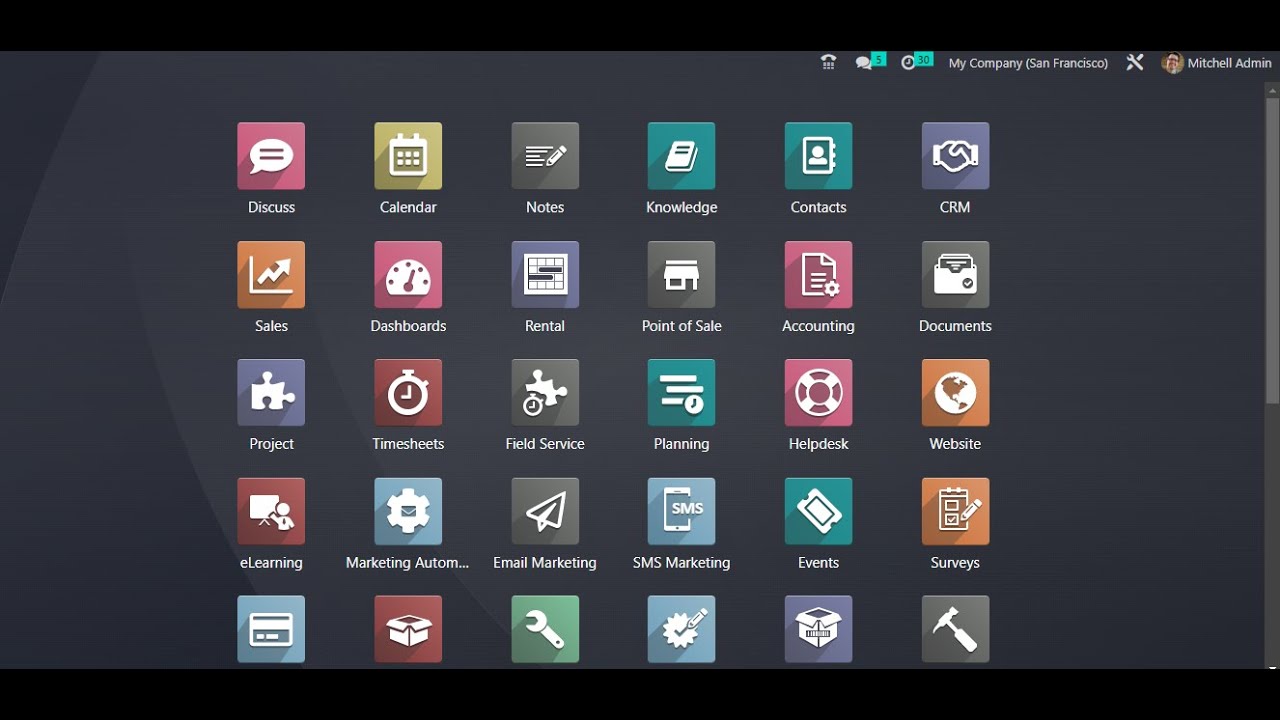Launch the Rental app

pos(545,275)
